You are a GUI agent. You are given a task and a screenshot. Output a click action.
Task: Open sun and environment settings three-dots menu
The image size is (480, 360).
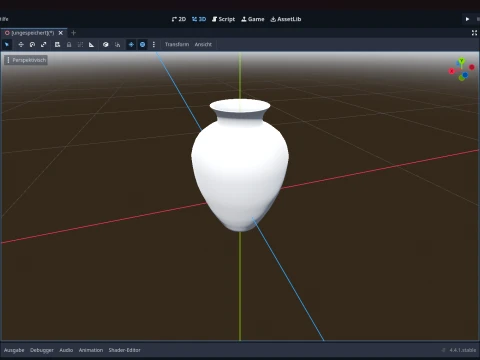click(154, 44)
